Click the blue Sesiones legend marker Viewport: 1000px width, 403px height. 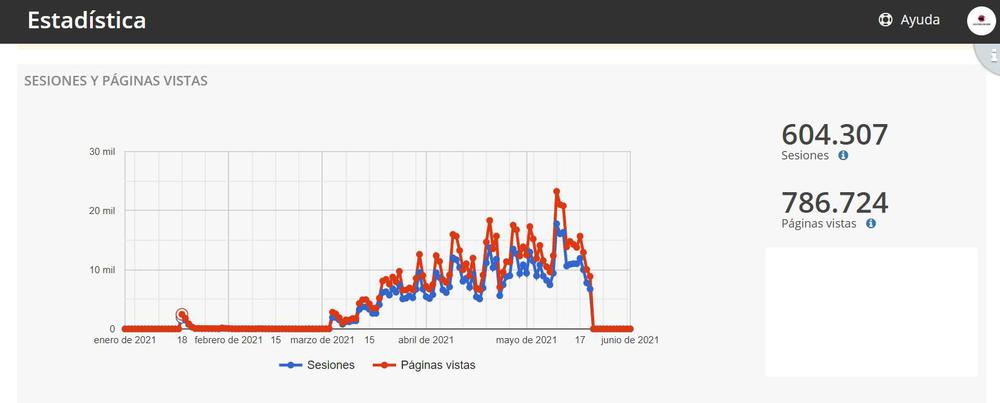291,365
